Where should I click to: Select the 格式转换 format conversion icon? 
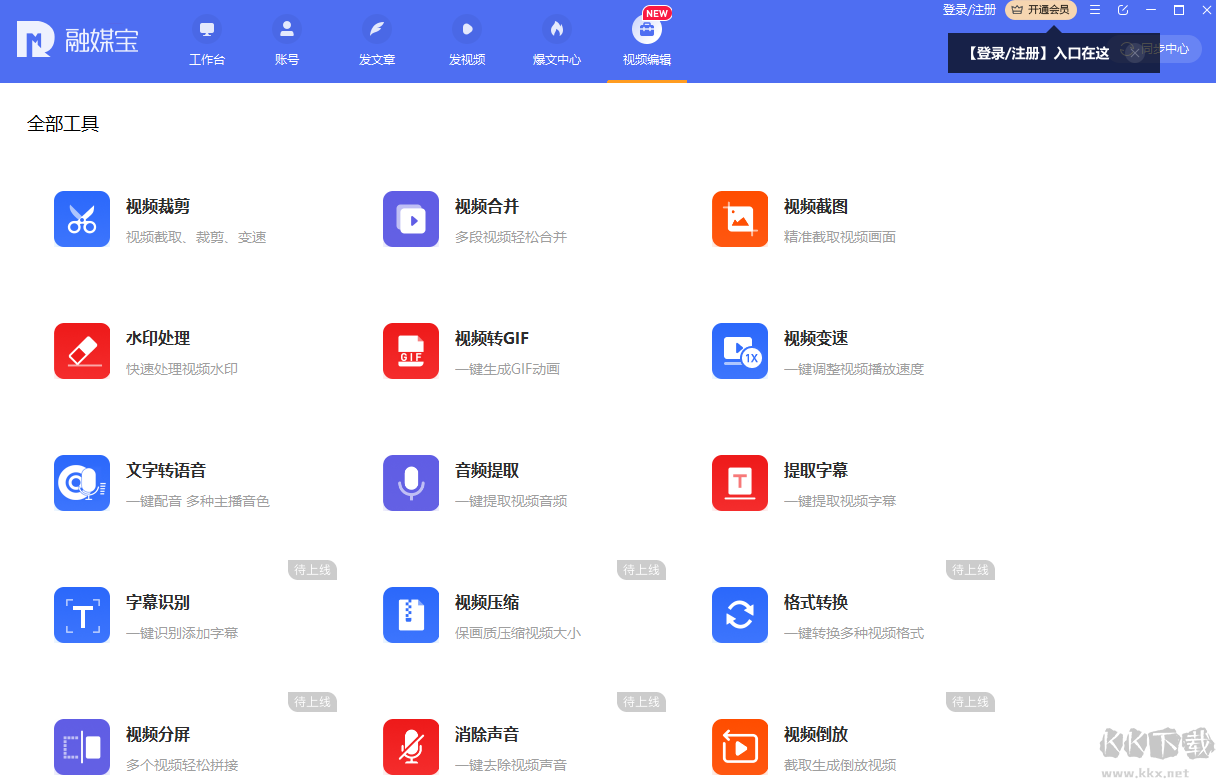[x=740, y=615]
